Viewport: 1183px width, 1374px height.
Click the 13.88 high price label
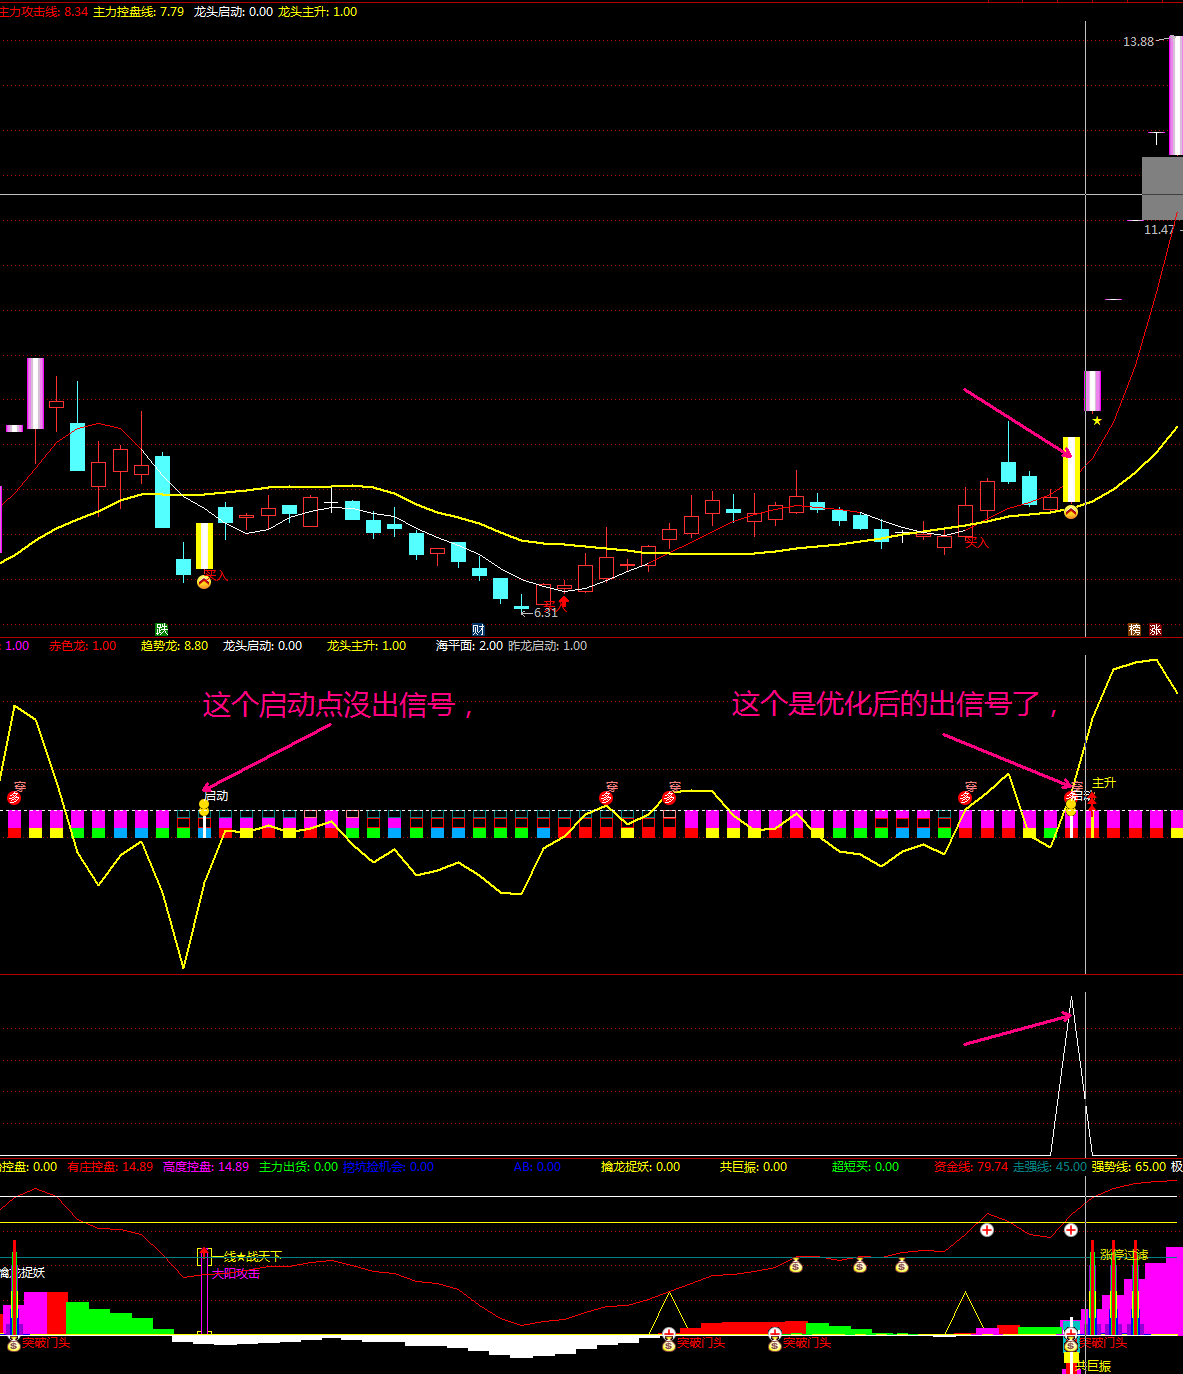click(x=1138, y=42)
